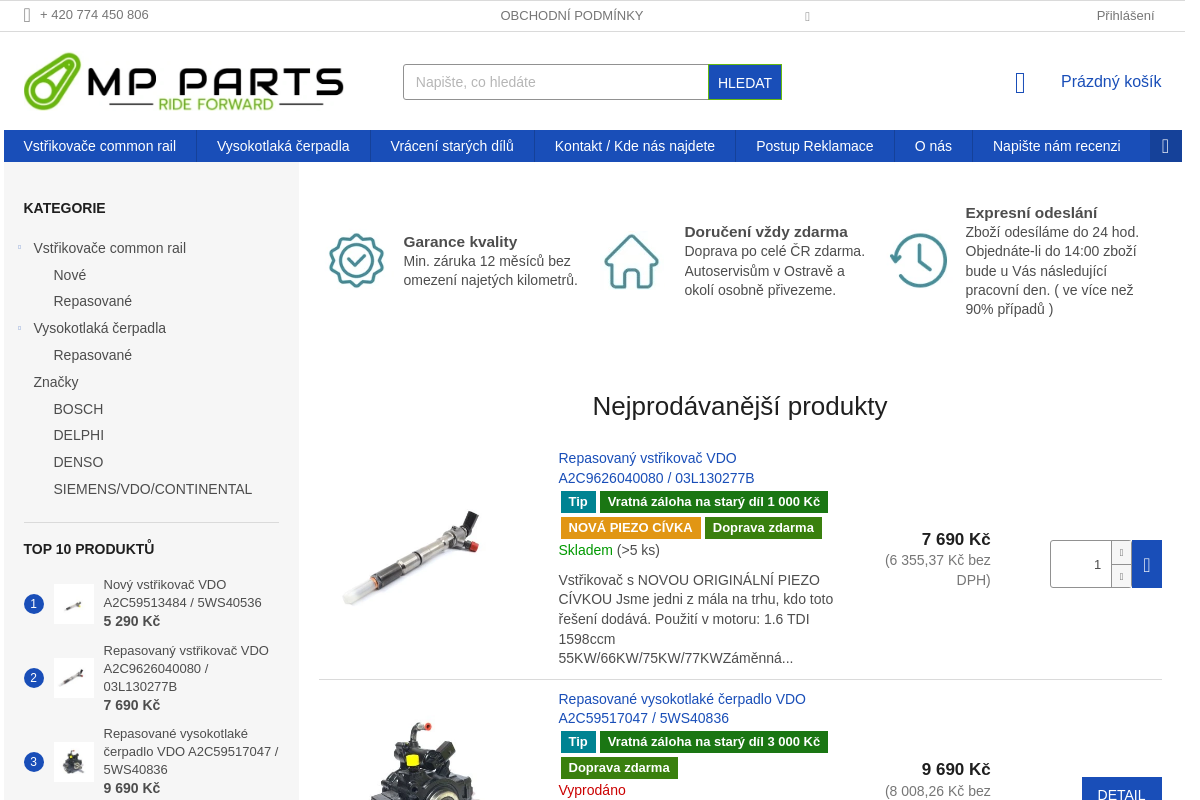Screen dimensions: 1200x800
Task: Open OBCHODNÍ PODMÍNKY page
Action: point(572,15)
